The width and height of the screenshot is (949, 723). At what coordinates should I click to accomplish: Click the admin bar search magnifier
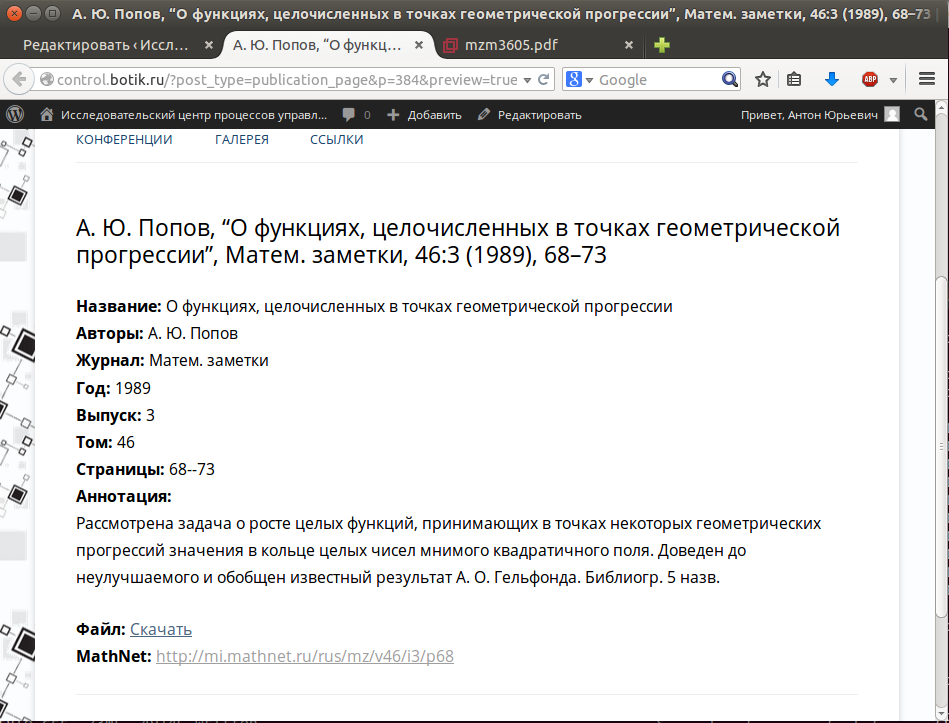click(x=921, y=114)
